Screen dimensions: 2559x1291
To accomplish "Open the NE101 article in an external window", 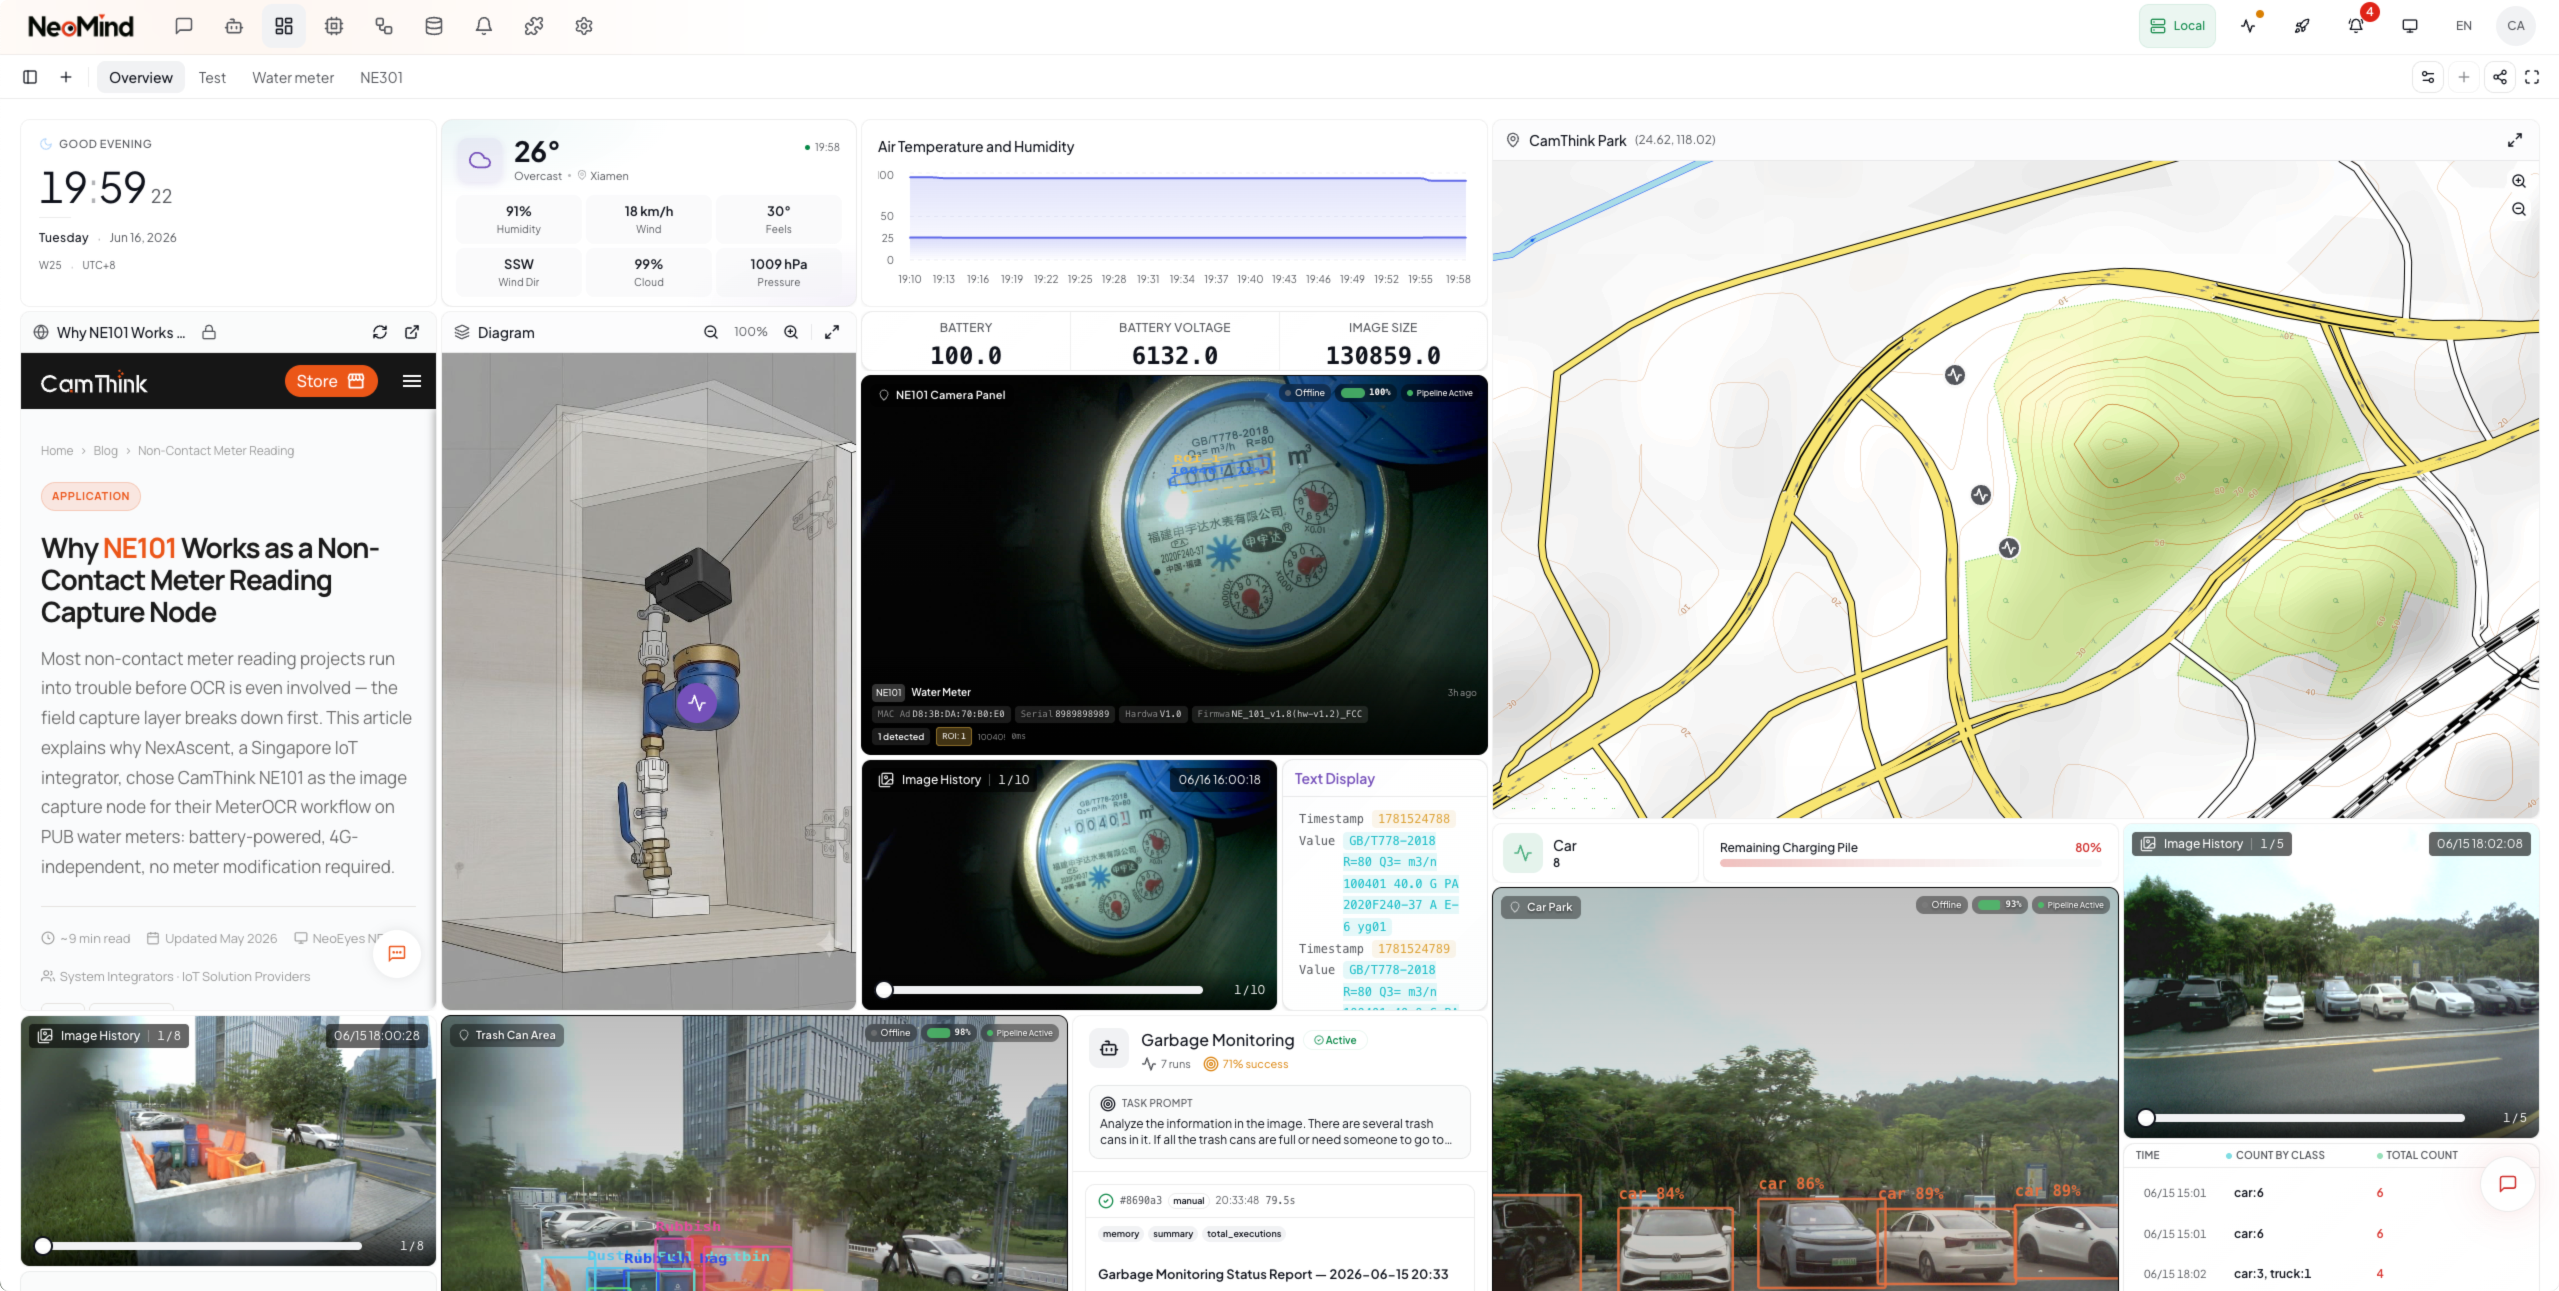I will point(412,332).
